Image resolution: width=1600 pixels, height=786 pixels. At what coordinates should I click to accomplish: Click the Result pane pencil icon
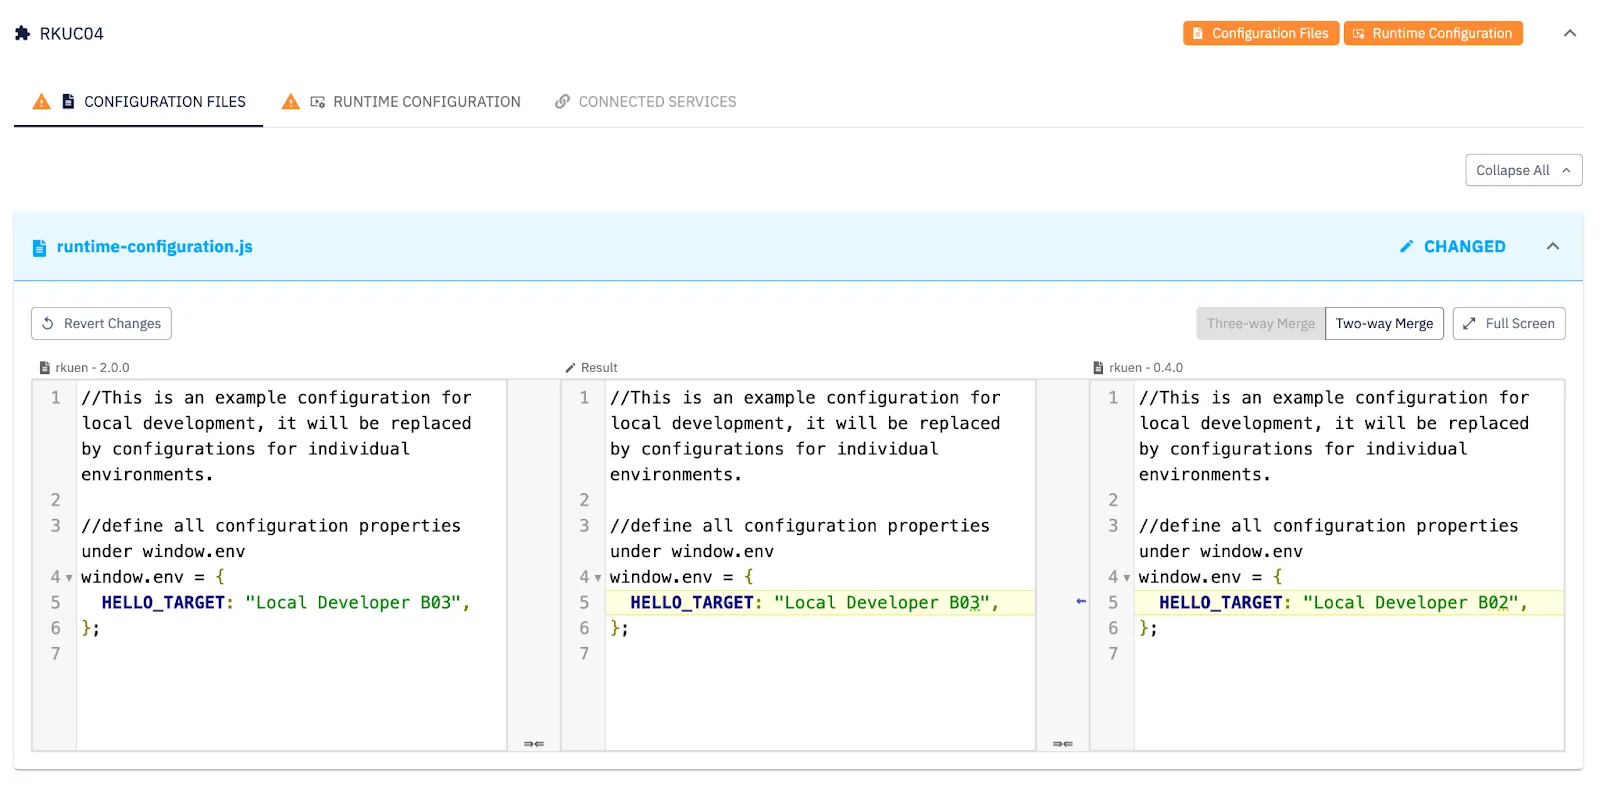tap(570, 367)
